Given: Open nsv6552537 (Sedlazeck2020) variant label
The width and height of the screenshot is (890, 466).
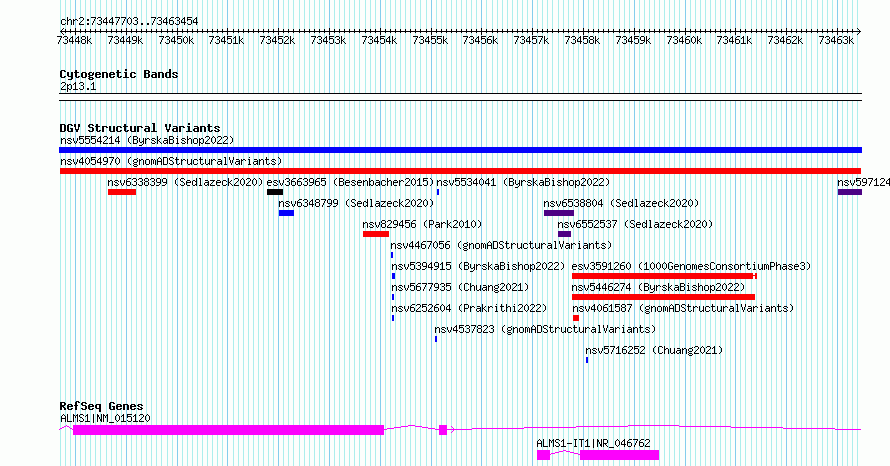Looking at the screenshot, I should click(635, 224).
